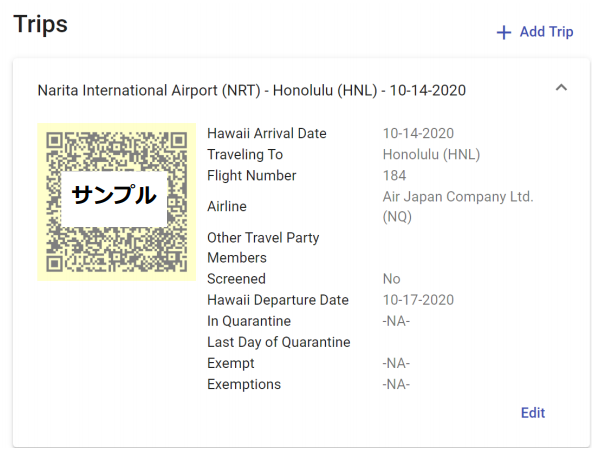Open the Edit link for this trip
The height and width of the screenshot is (459, 603).
(x=533, y=412)
